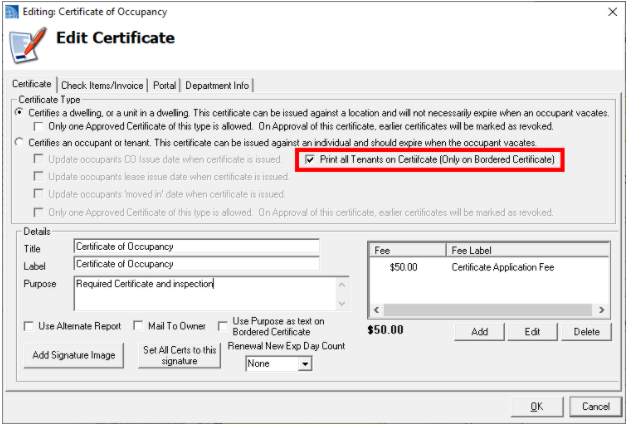Click into the Title input field
Image resolution: width=629 pixels, height=427 pixels.
point(197,246)
